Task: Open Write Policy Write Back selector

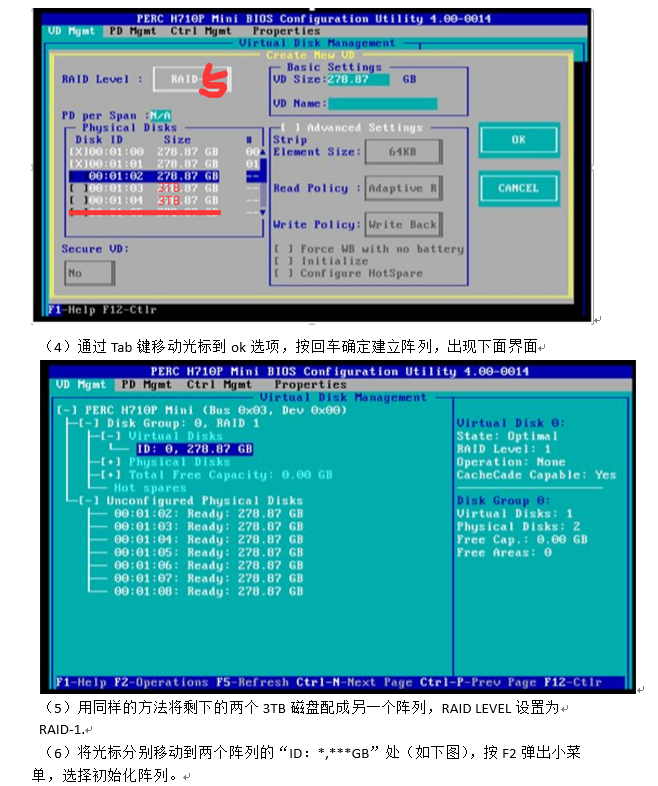Action: (x=403, y=225)
